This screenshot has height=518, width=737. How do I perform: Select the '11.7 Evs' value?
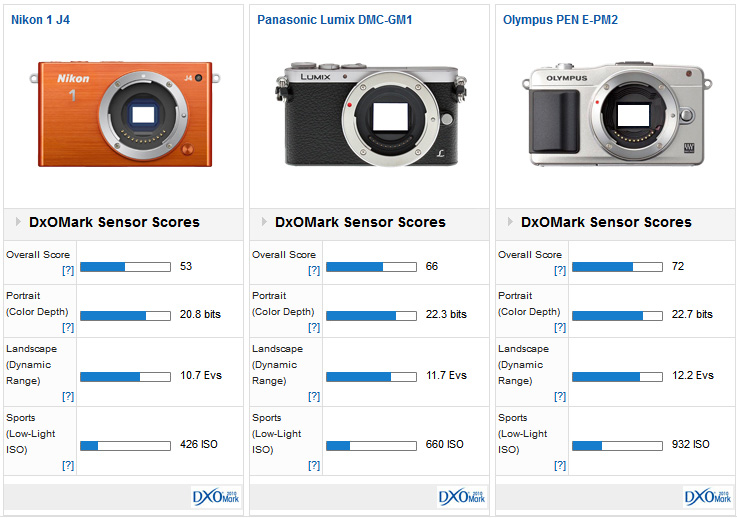click(x=447, y=375)
